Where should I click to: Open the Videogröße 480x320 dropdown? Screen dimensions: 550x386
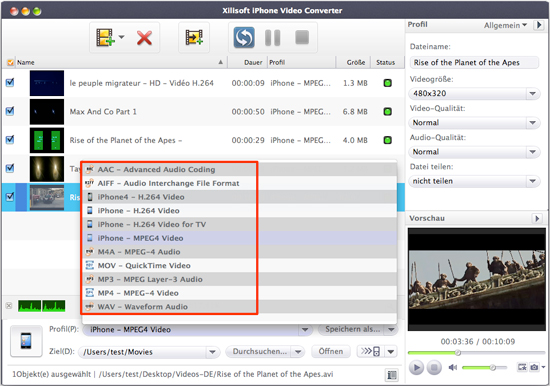tap(474, 93)
